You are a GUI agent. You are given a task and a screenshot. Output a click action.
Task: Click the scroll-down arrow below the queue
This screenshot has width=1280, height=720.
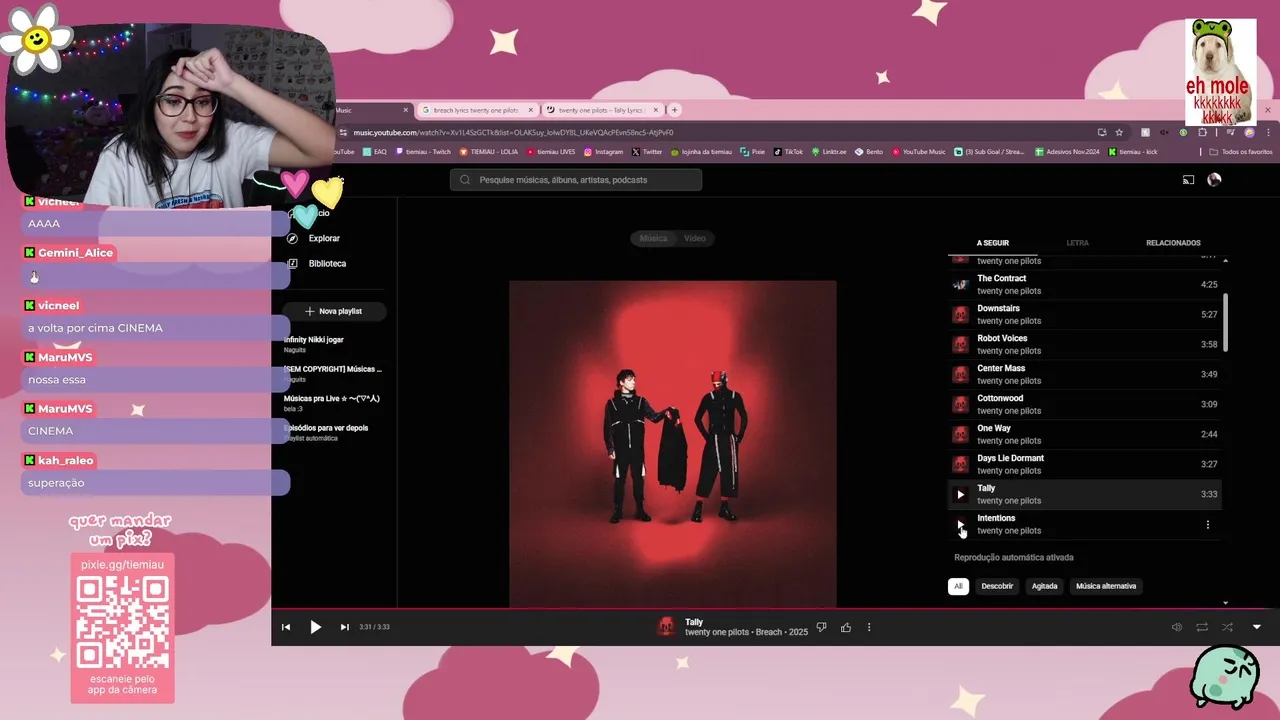pos(1225,603)
